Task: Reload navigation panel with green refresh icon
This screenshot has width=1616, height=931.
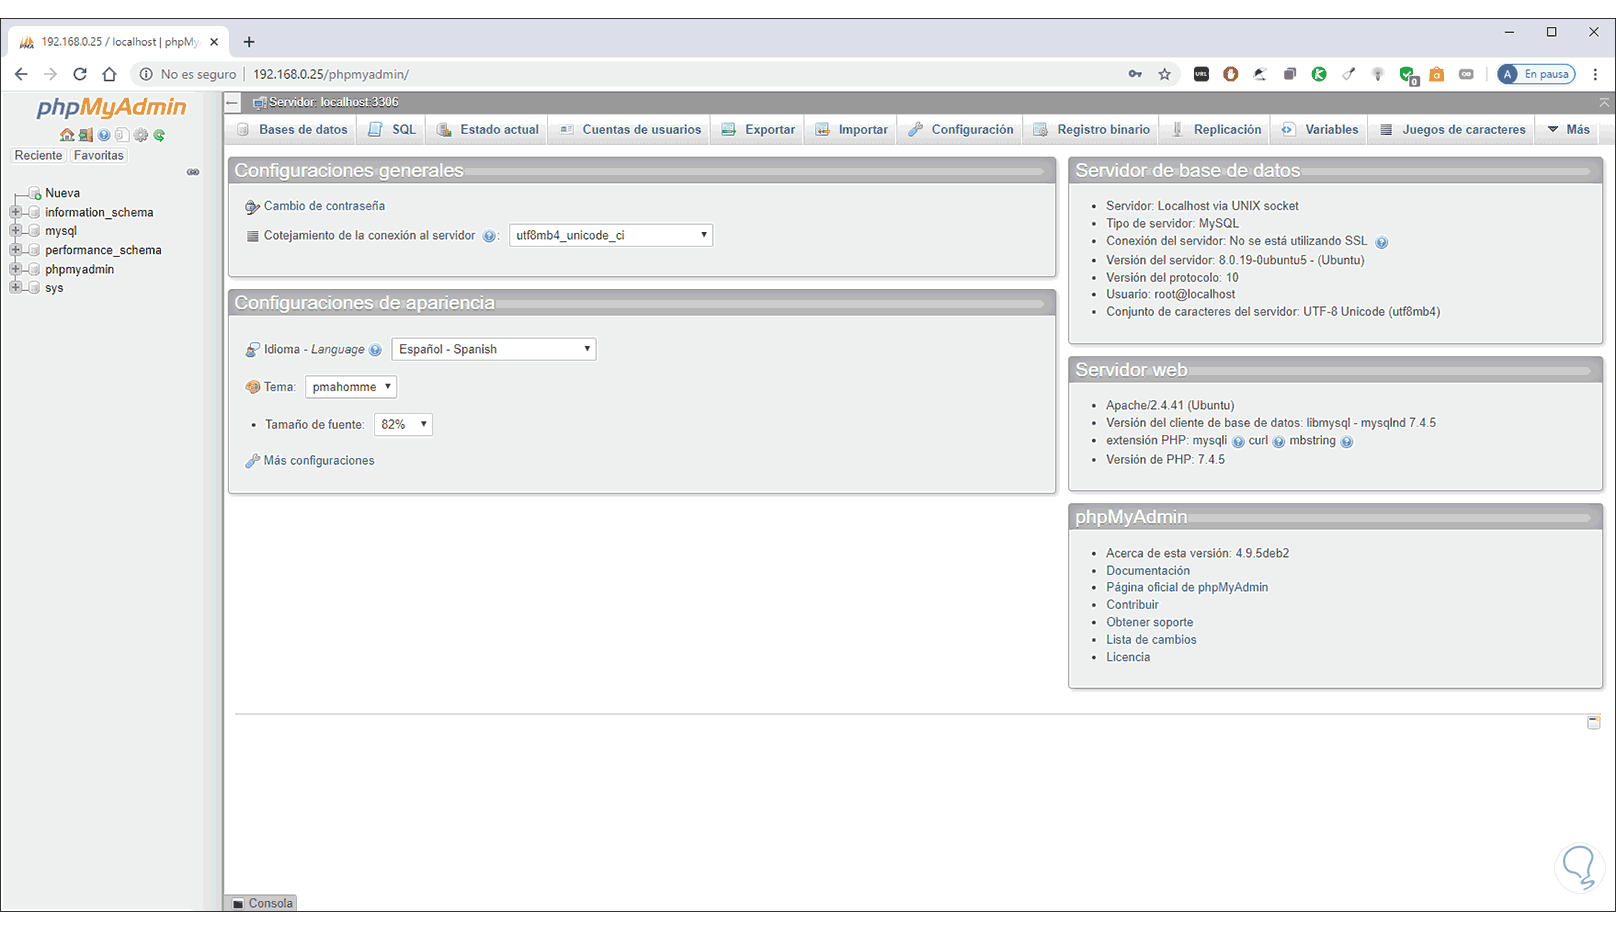Action: (159, 135)
